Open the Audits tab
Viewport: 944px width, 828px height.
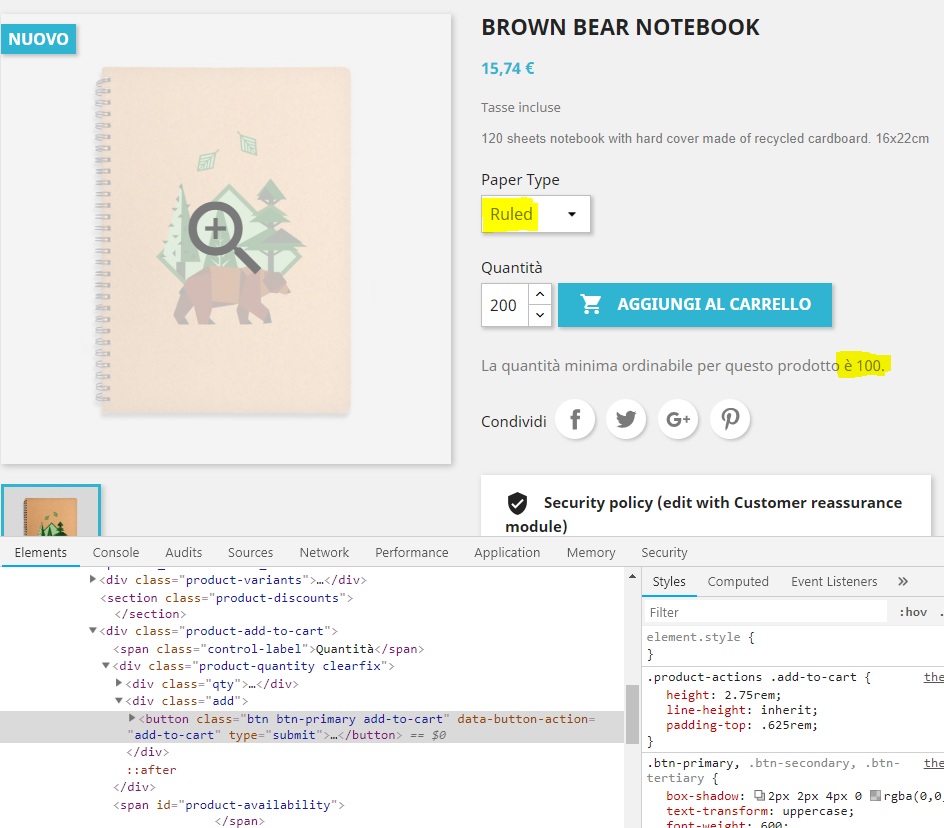click(184, 552)
